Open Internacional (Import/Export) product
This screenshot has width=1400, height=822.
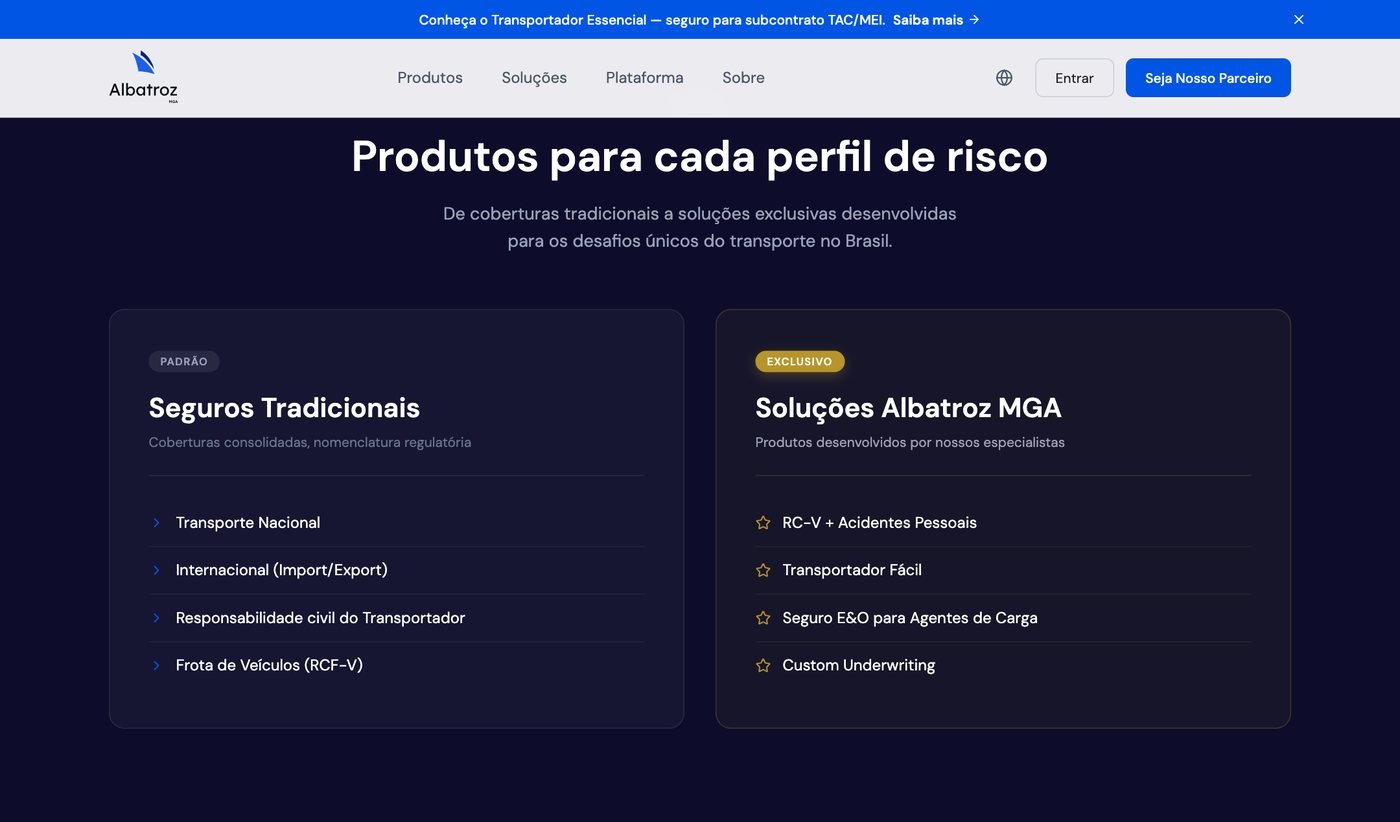pos(396,570)
